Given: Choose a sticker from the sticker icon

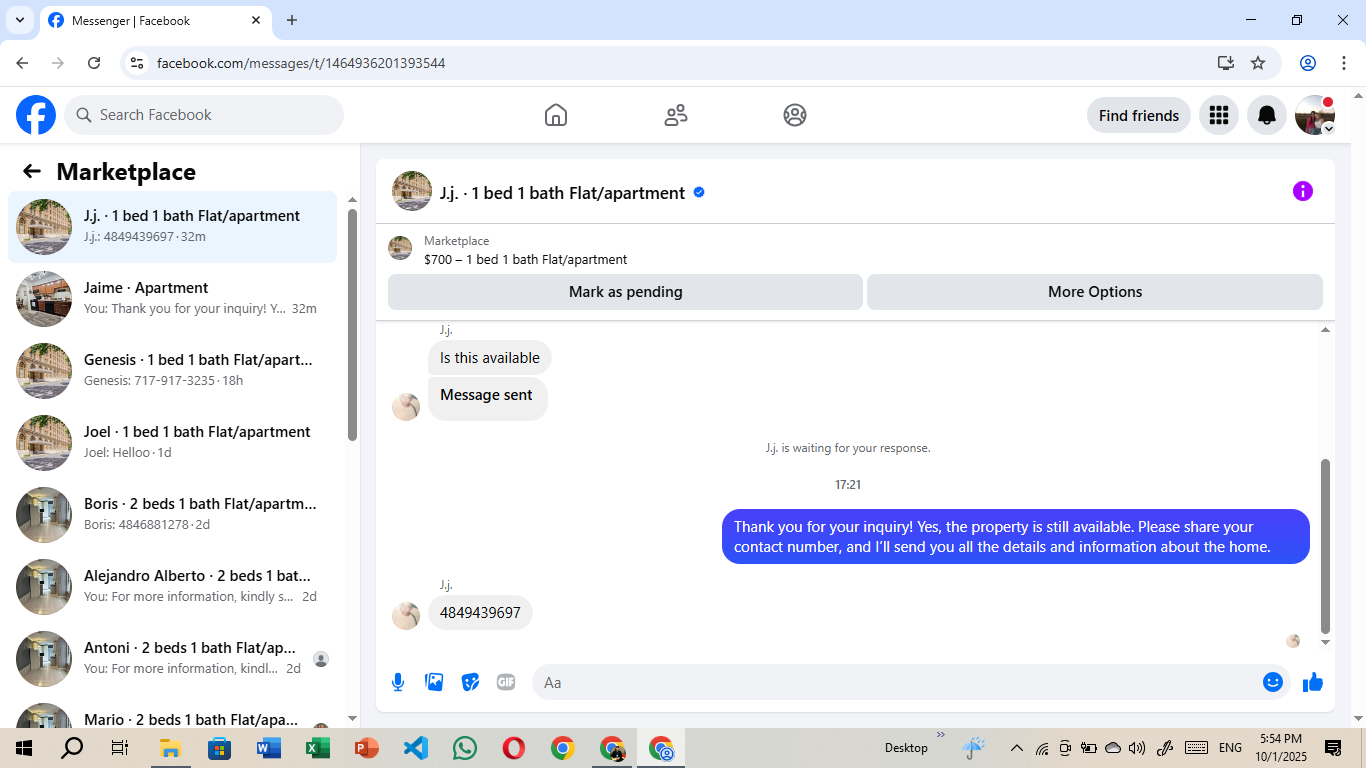Looking at the screenshot, I should 470,682.
